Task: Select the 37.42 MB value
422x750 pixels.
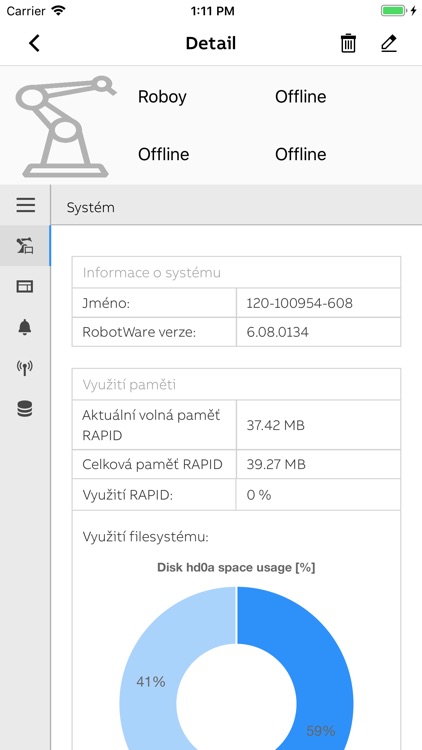Action: [x=276, y=425]
